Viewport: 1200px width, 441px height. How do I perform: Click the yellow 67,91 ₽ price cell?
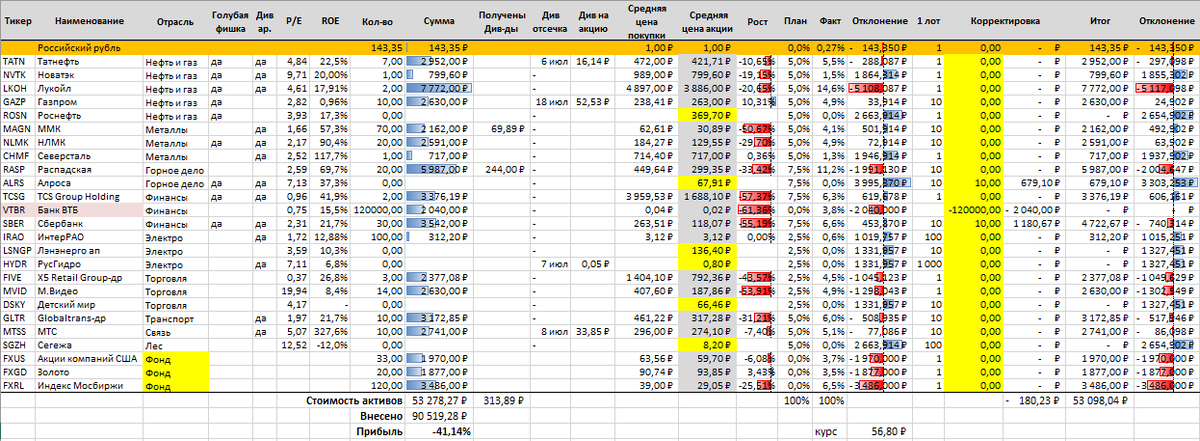point(709,183)
